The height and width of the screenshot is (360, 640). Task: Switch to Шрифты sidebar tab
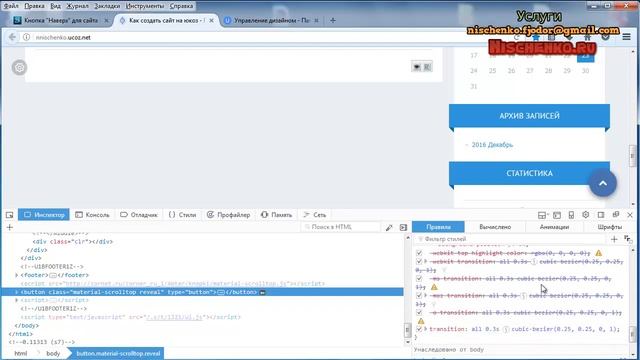tap(609, 227)
